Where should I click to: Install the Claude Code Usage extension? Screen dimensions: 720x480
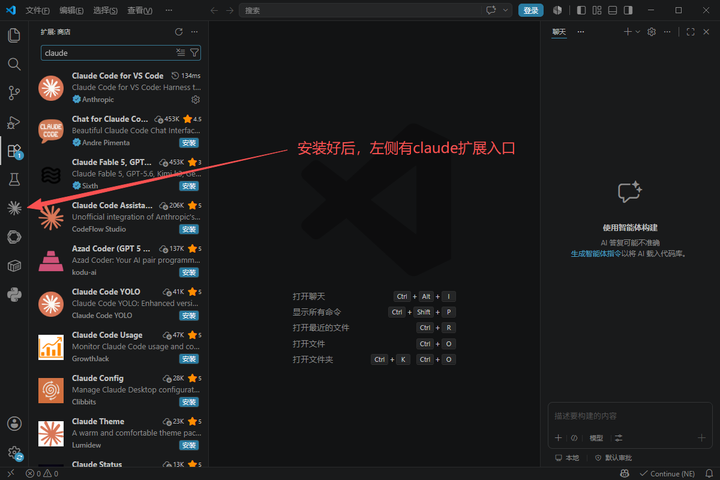tap(189, 359)
